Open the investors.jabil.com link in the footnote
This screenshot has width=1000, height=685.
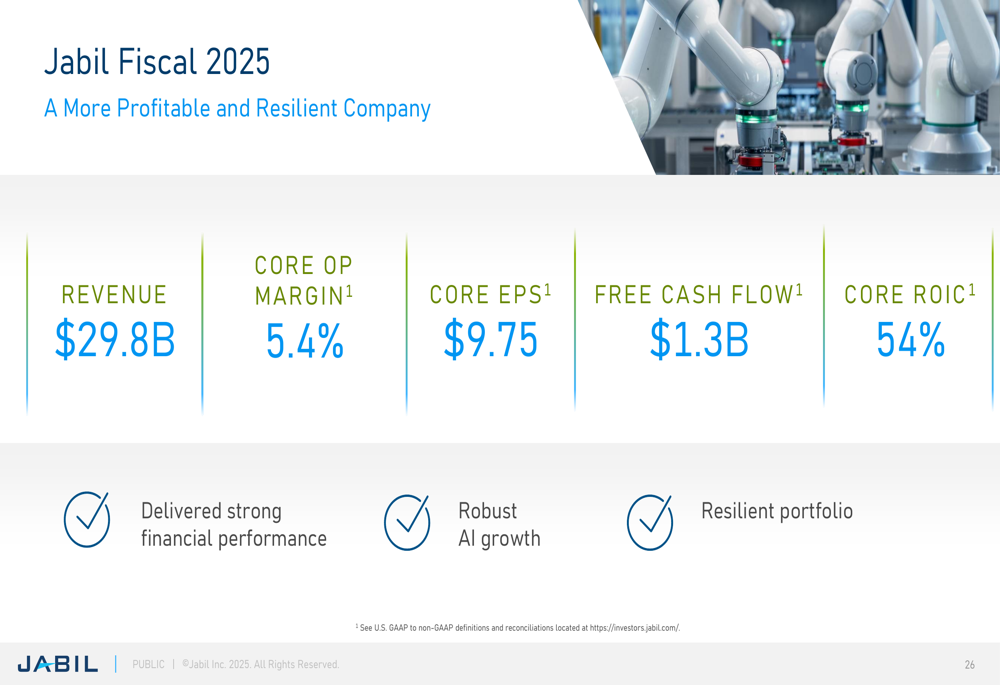click(x=635, y=628)
